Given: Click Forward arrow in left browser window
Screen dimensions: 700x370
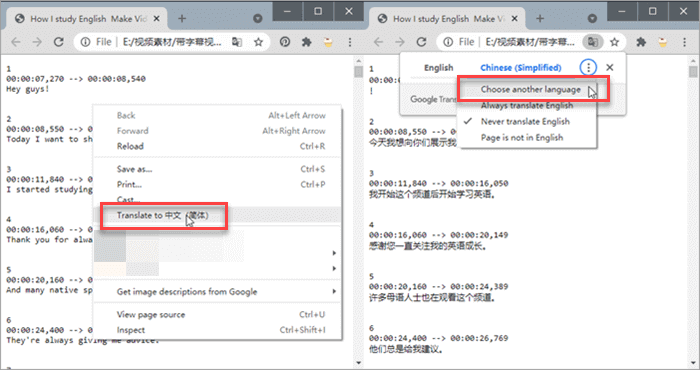Looking at the screenshot, I should pos(37,42).
